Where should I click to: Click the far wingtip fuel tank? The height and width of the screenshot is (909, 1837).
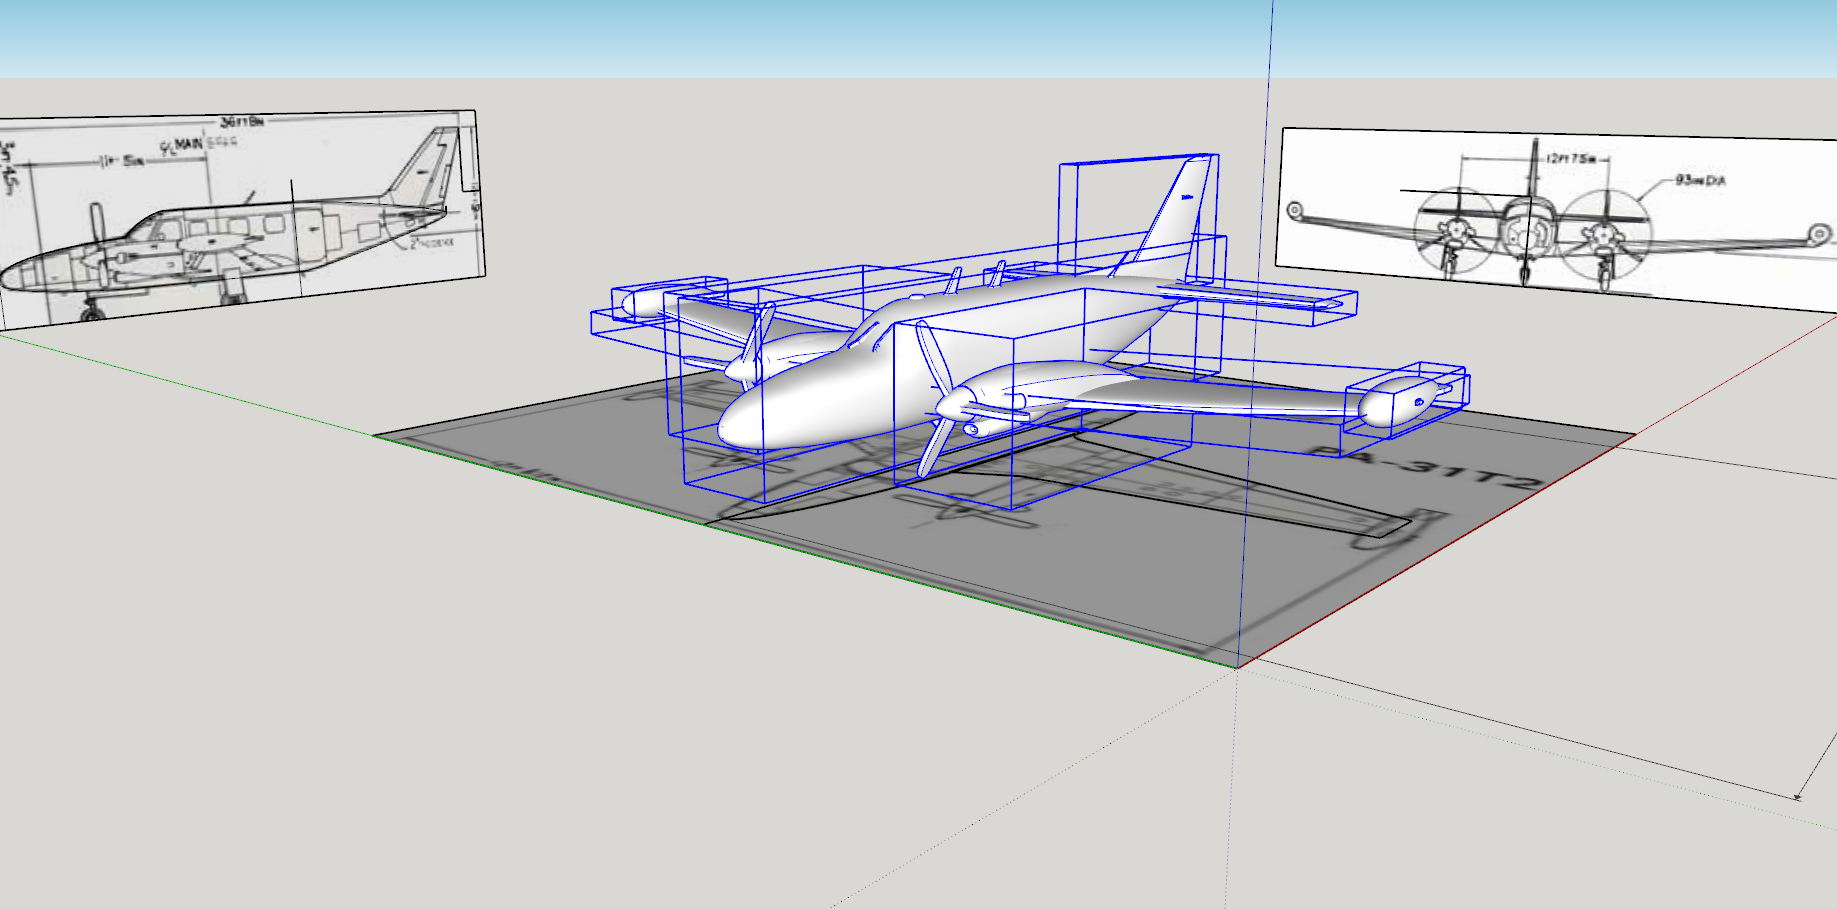click(640, 302)
